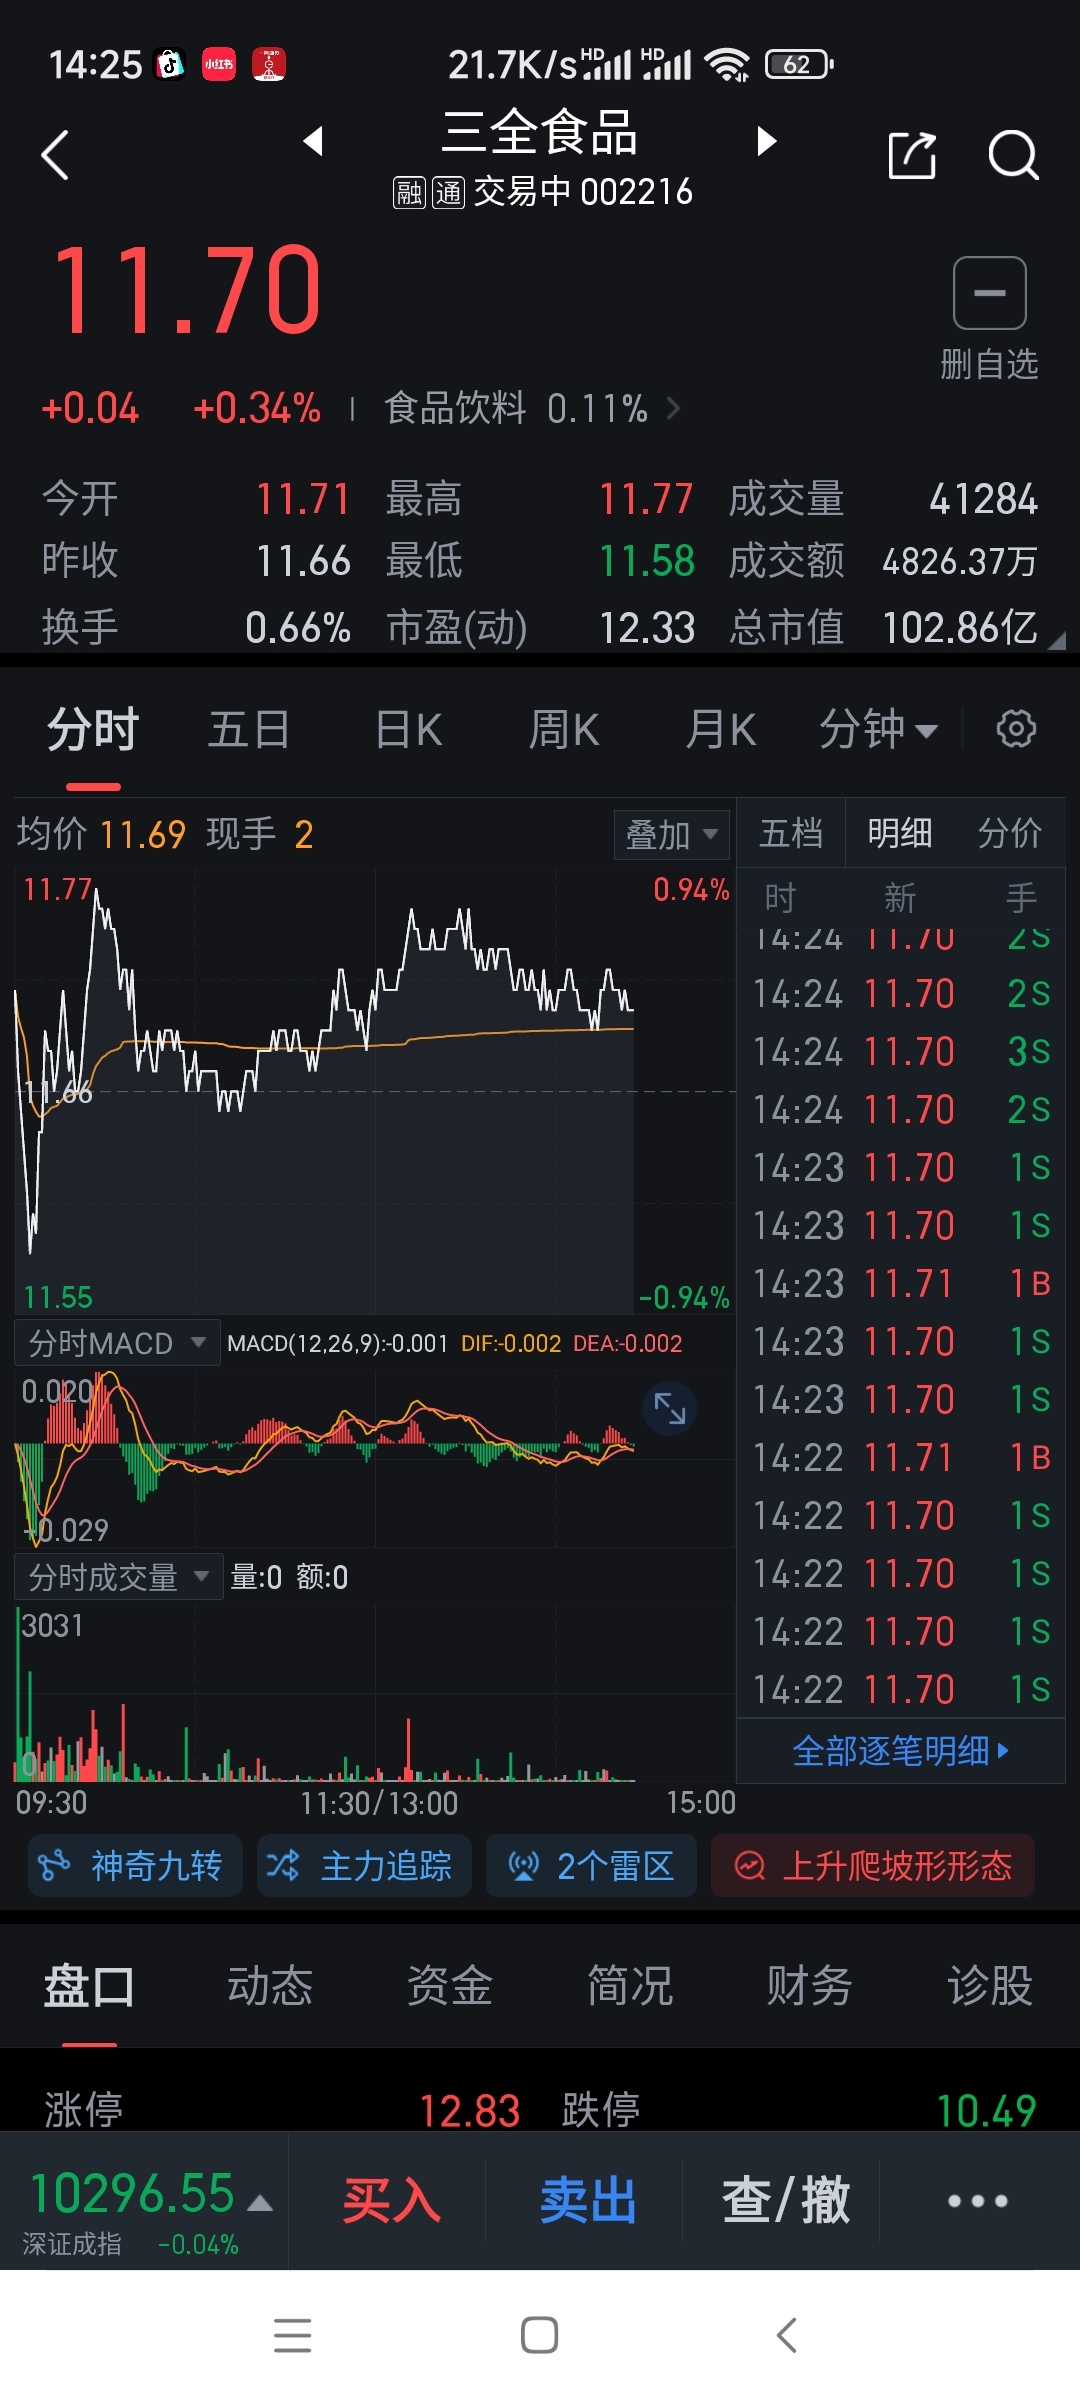Switch to next stock with right triangle

click(766, 141)
